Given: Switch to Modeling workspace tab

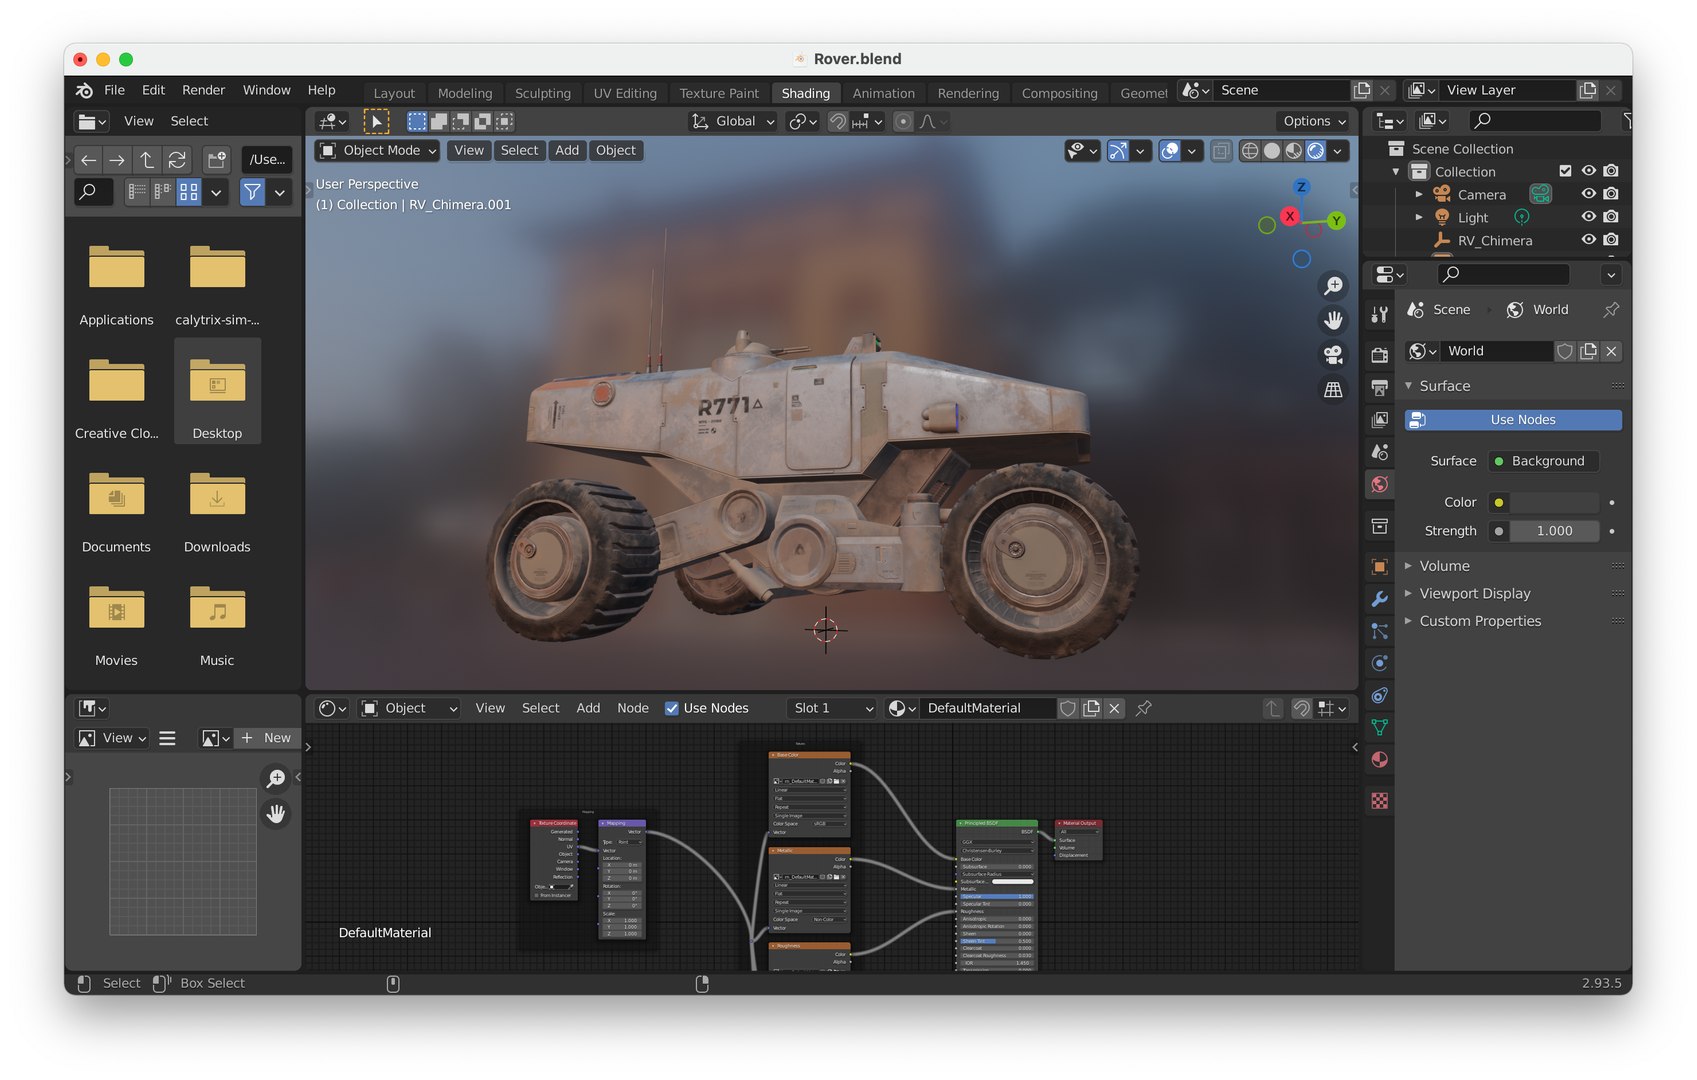Looking at the screenshot, I should 465,93.
